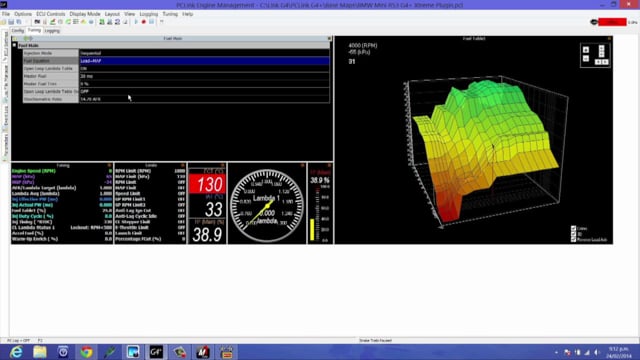Image resolution: width=640 pixels, height=360 pixels.
Task: Switch to the Tuning page tab
Action: 34,30
